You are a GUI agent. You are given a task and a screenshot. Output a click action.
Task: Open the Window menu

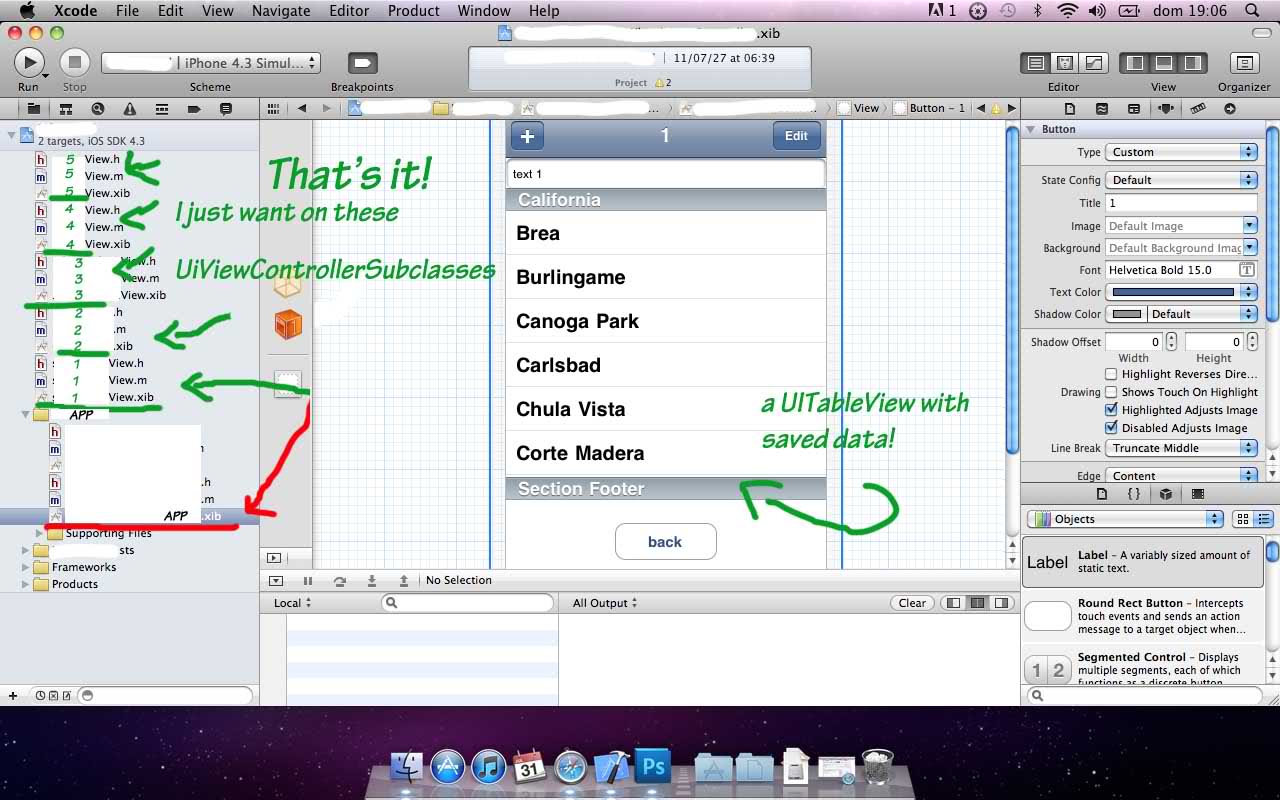[484, 11]
